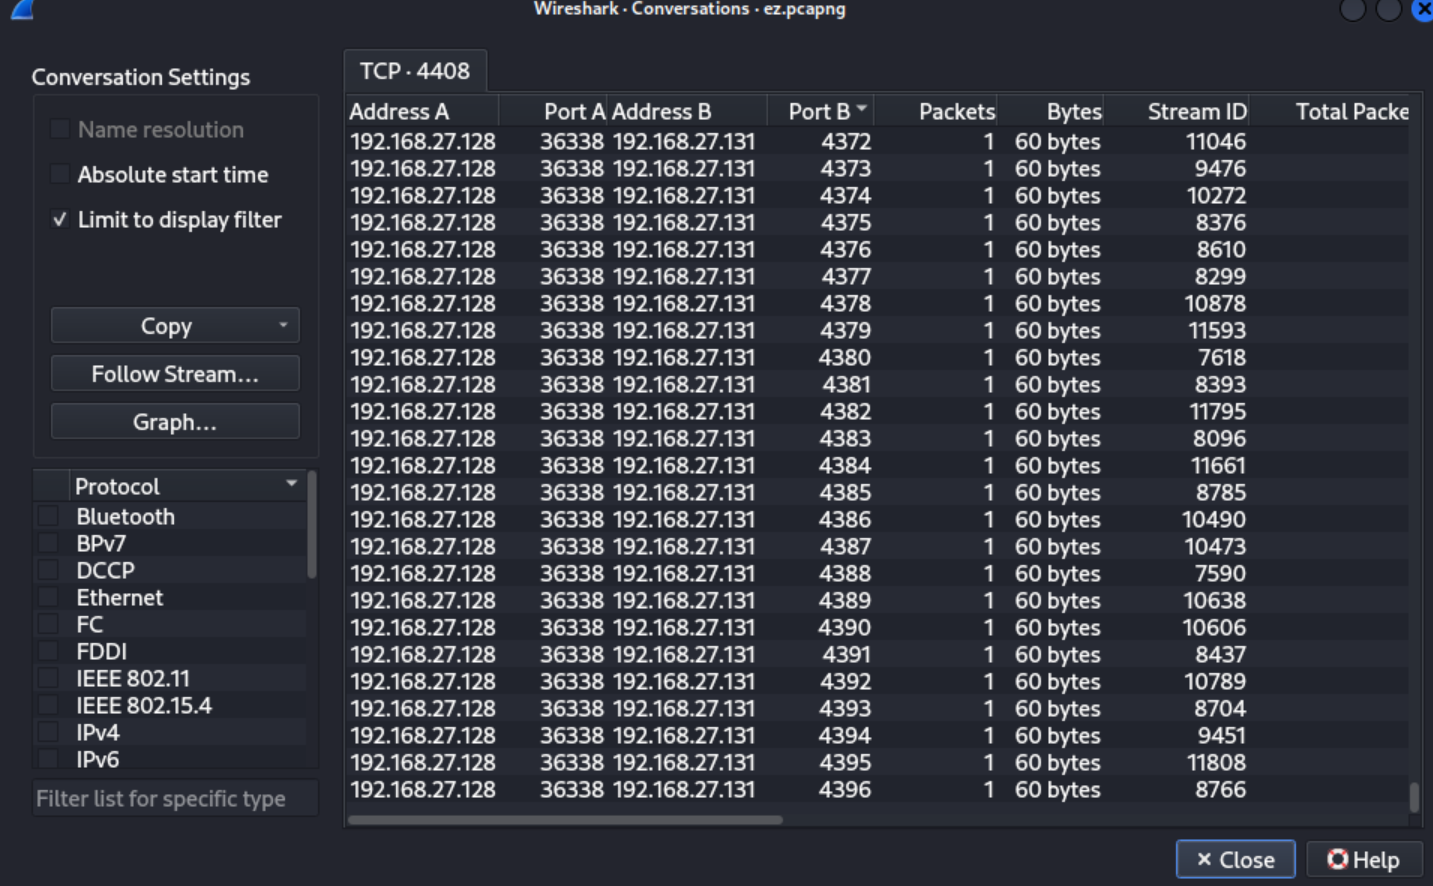The width and height of the screenshot is (1433, 886).
Task: Select row with Port B 4381
Action: [878, 384]
